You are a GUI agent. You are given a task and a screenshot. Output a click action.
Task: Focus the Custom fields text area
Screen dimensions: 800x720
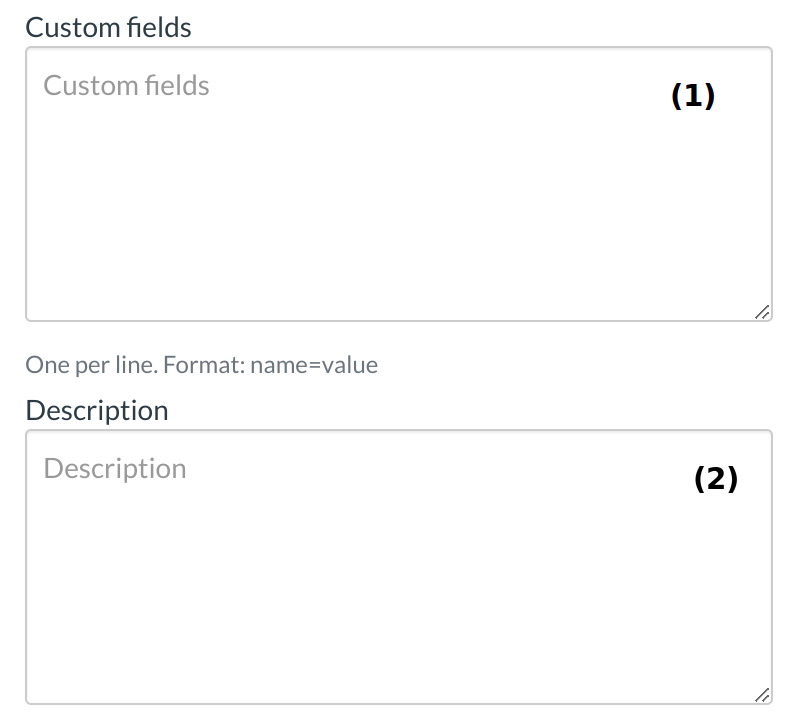click(x=398, y=200)
